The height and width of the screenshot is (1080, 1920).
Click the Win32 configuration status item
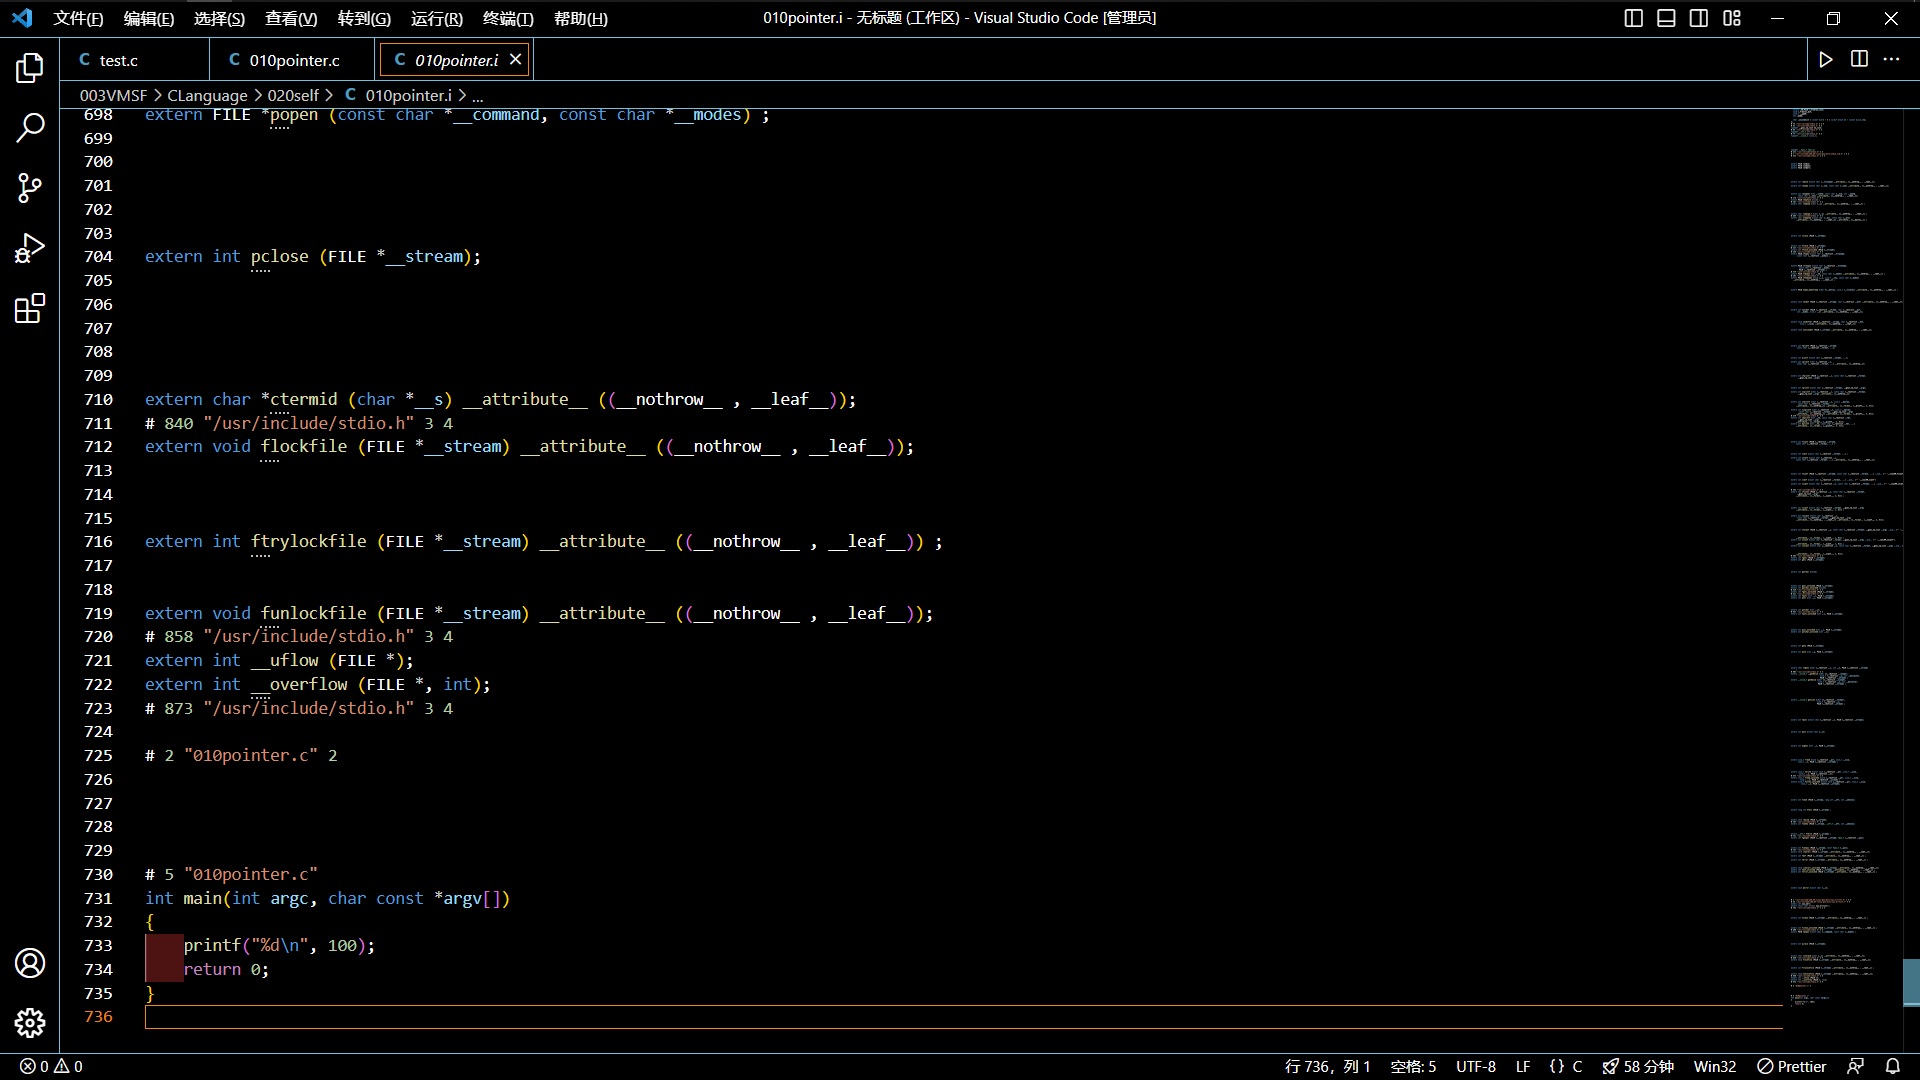point(1714,1066)
